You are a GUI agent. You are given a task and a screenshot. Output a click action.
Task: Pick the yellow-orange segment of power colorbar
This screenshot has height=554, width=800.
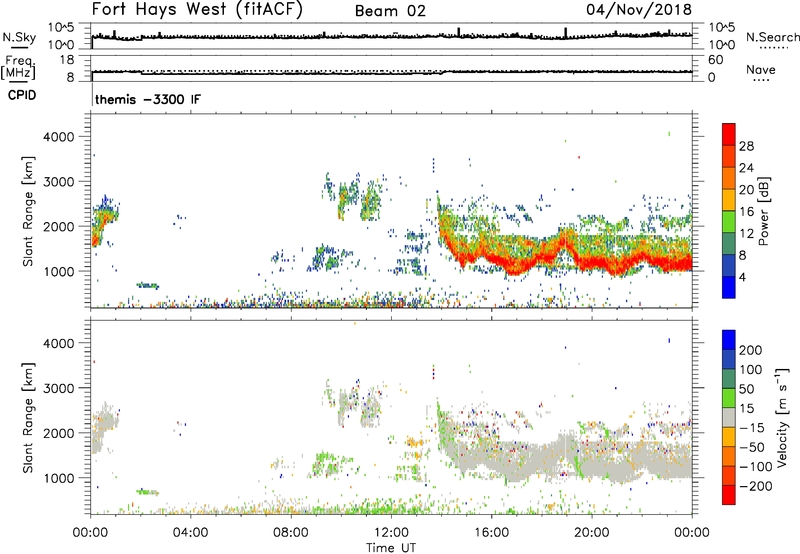tap(729, 200)
